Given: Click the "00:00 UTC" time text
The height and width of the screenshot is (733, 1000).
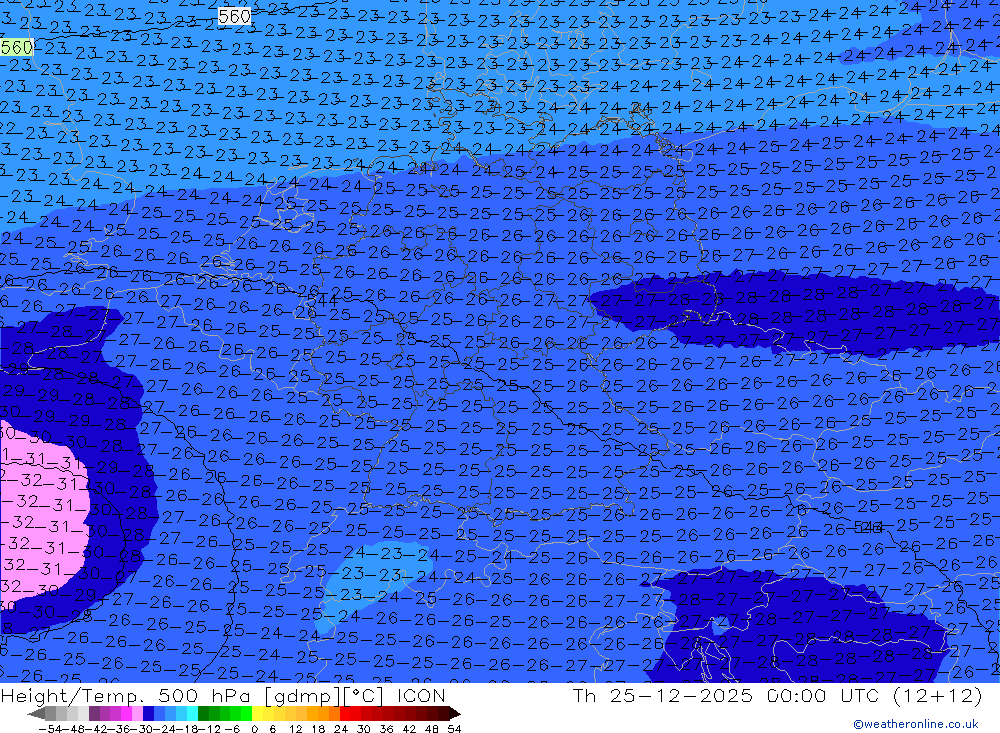Looking at the screenshot, I should pos(823,695).
